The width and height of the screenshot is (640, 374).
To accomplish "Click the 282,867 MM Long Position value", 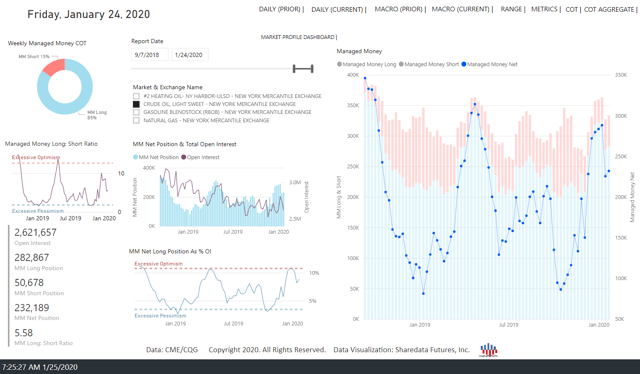I will 31,258.
